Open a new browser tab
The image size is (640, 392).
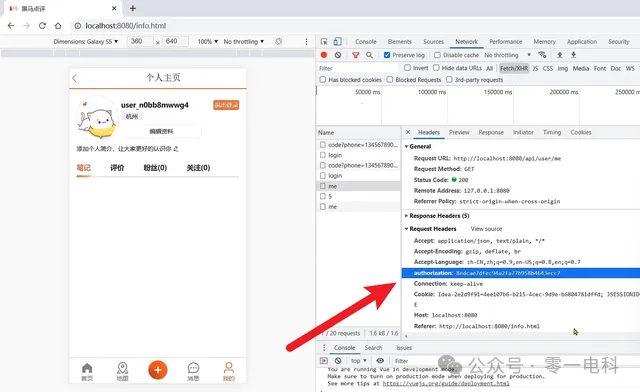[x=133, y=8]
